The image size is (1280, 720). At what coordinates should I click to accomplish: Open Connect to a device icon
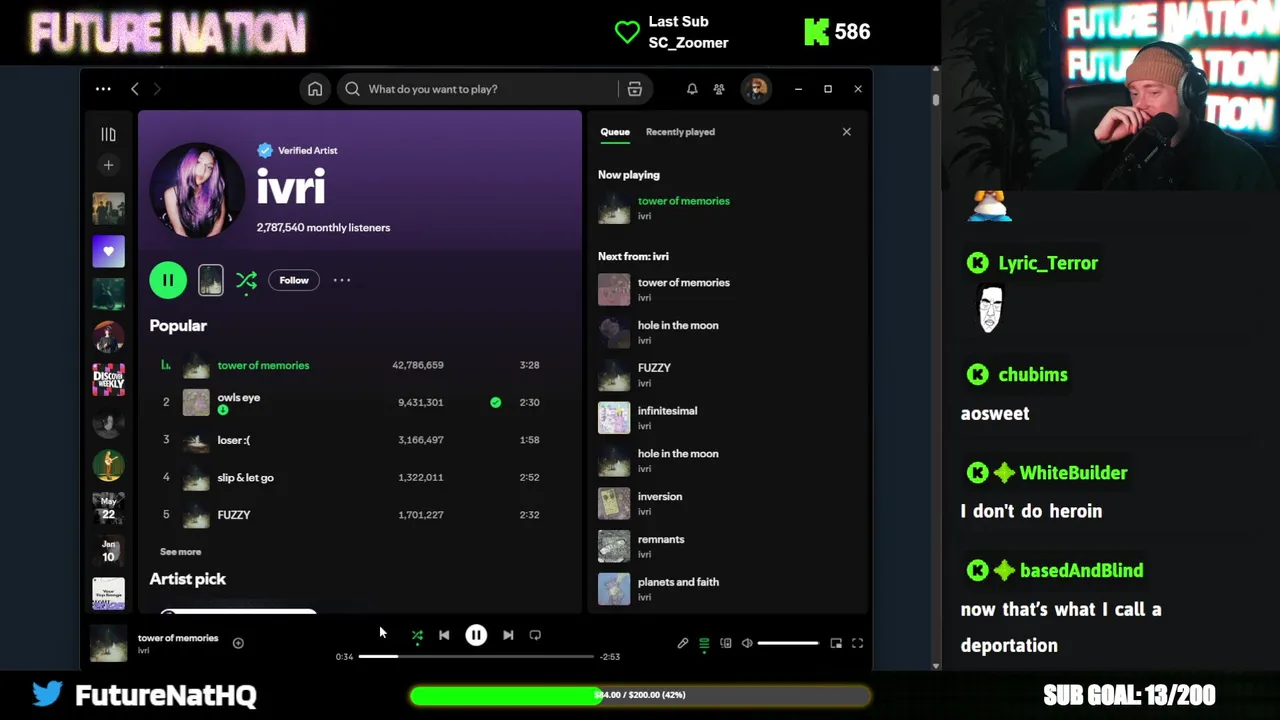[726, 643]
